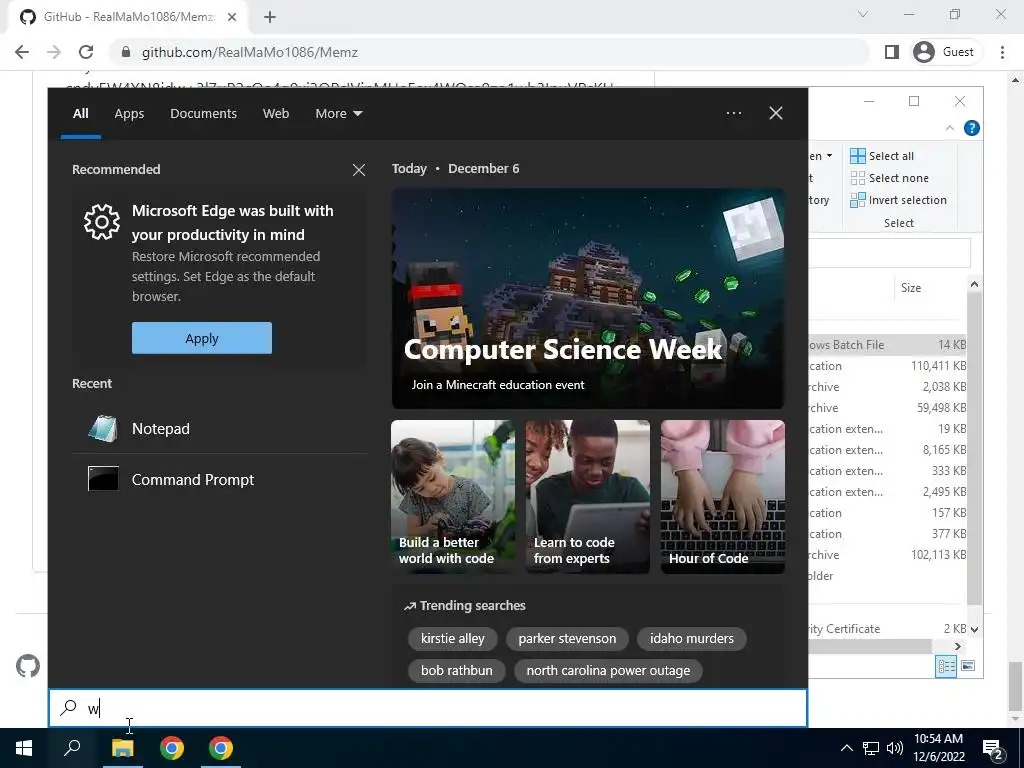Click Explorer vertical scrollbar down arrow
Image resolution: width=1024 pixels, height=768 pixels.
tap(974, 630)
